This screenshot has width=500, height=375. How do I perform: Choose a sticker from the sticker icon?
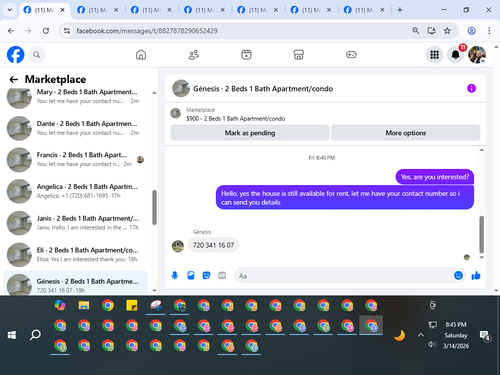click(206, 275)
